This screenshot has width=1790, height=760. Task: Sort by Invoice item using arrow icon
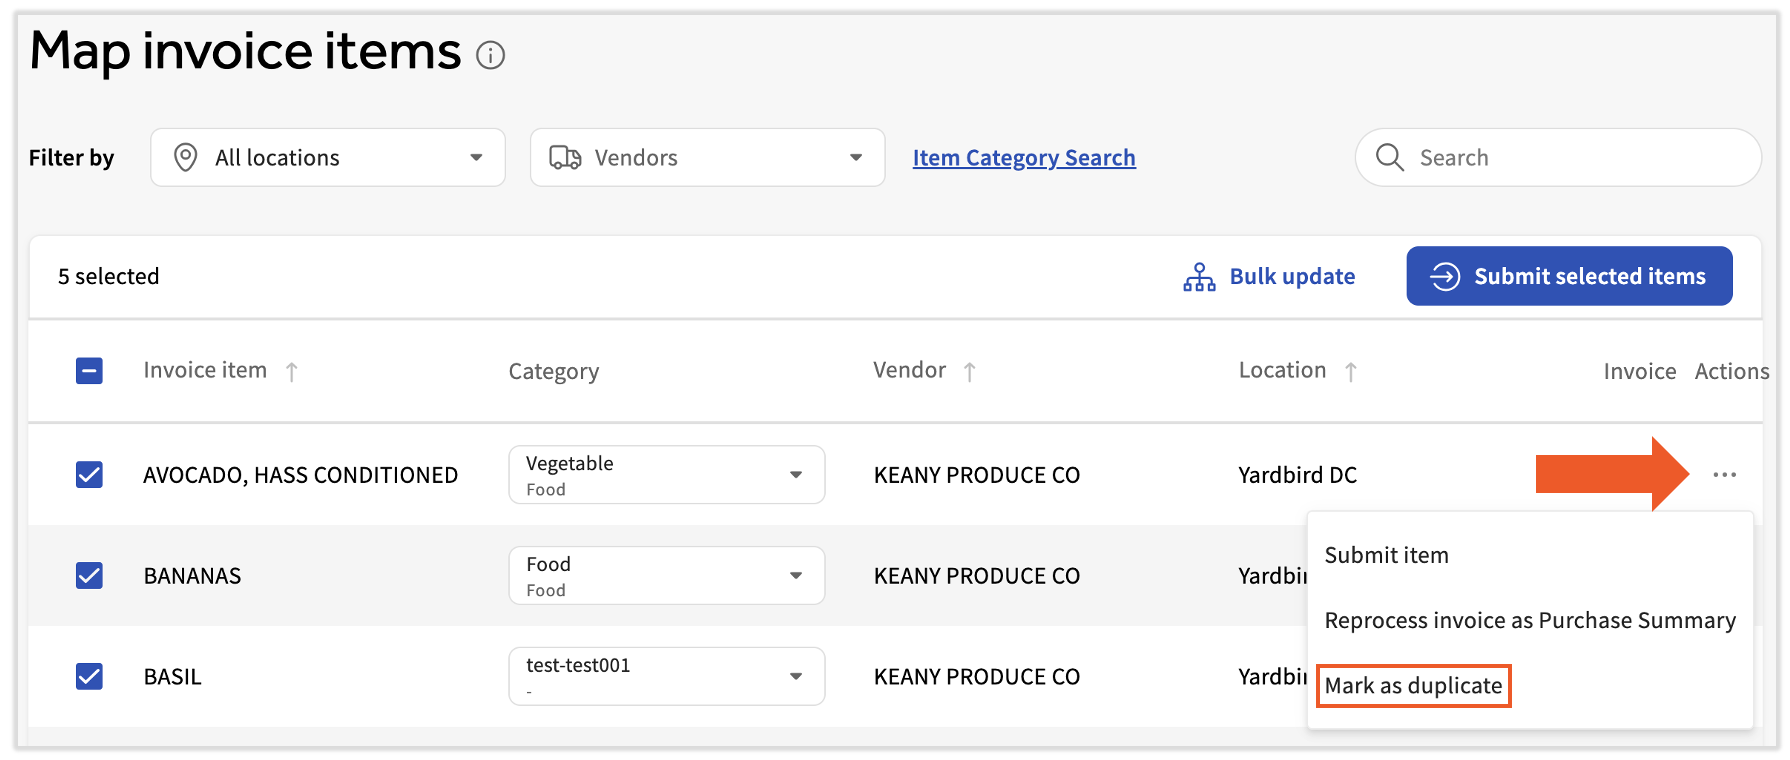pyautogui.click(x=292, y=372)
